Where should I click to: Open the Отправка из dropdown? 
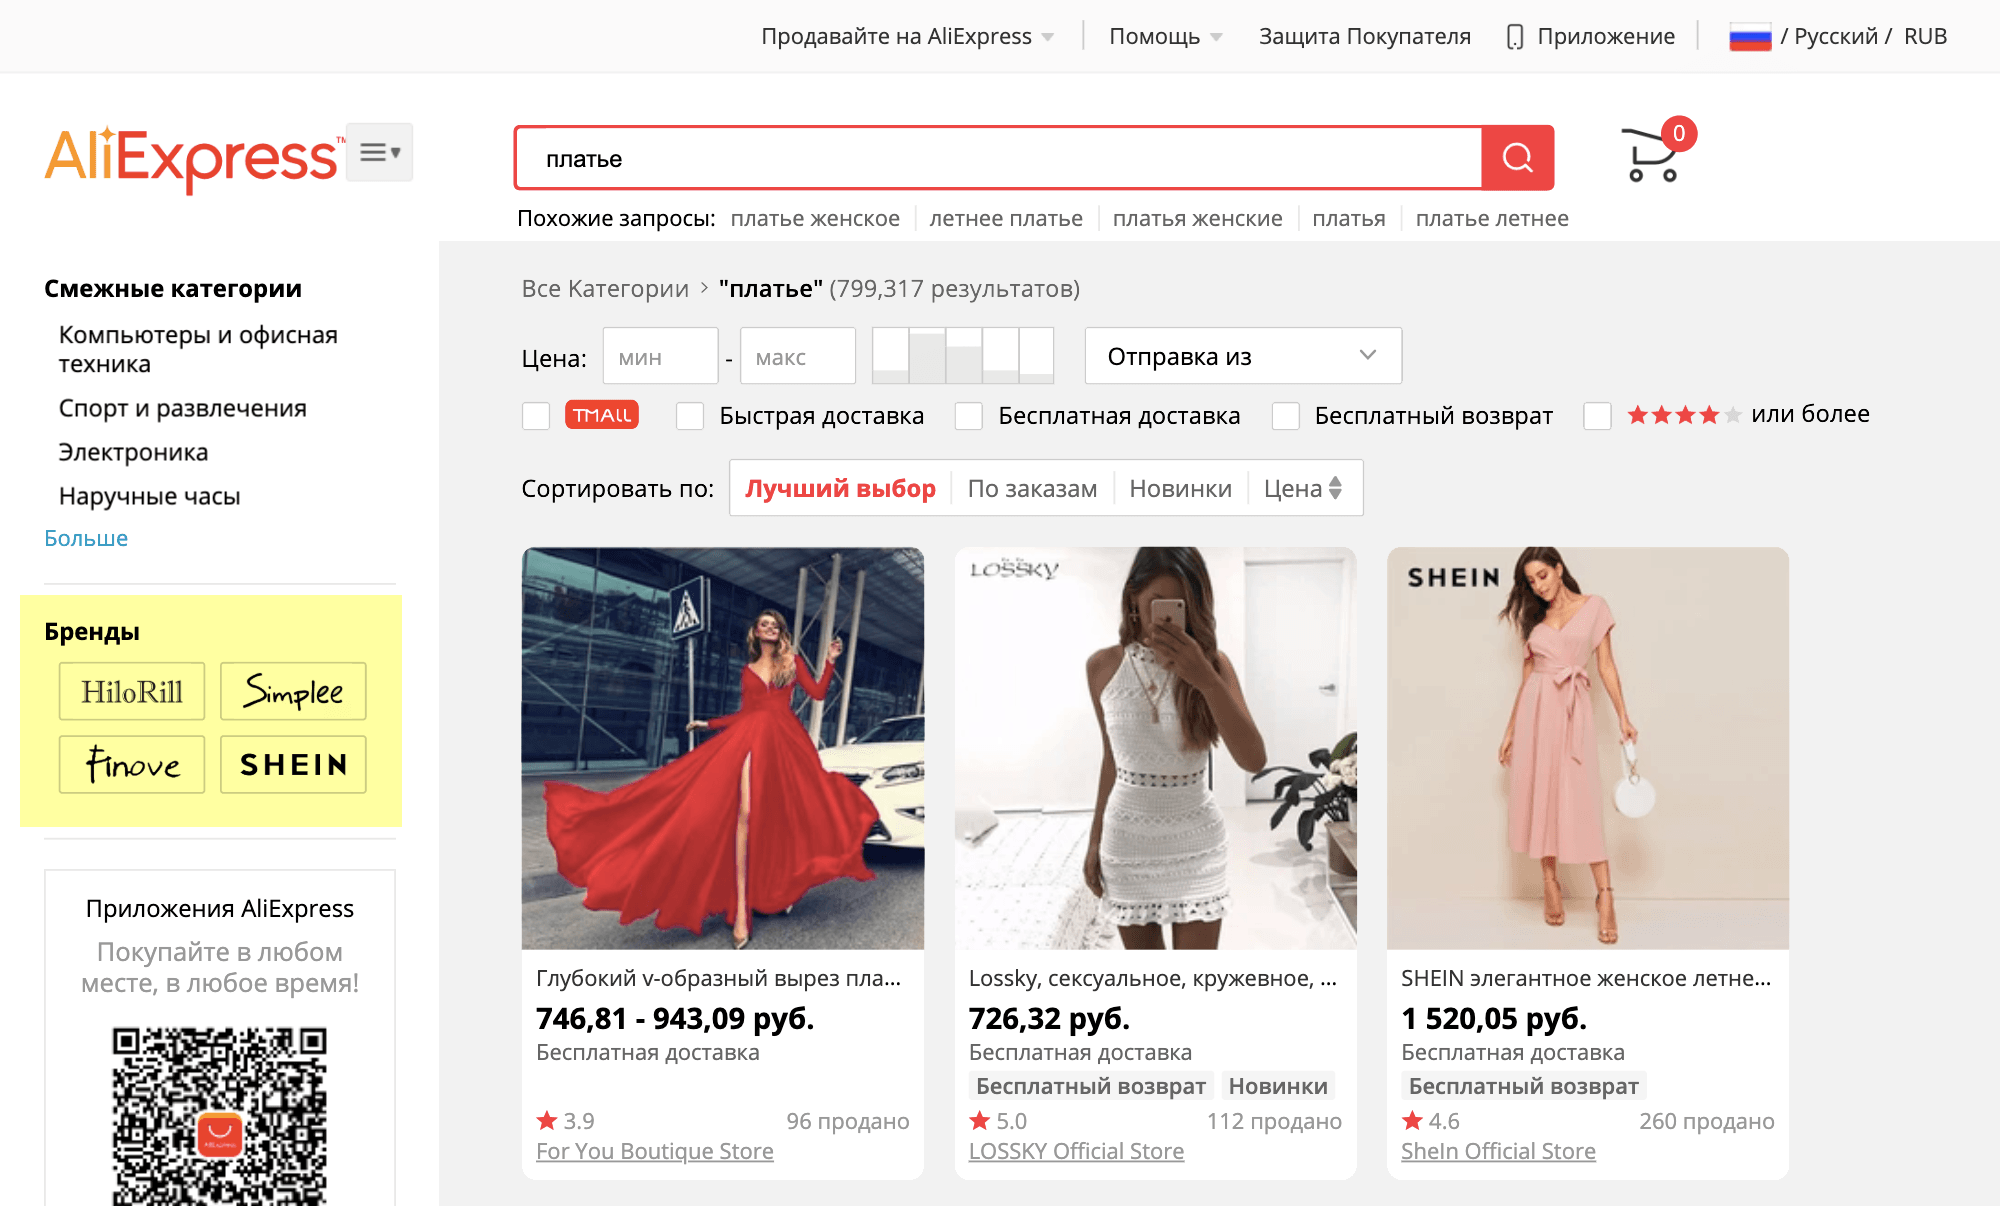coord(1243,356)
